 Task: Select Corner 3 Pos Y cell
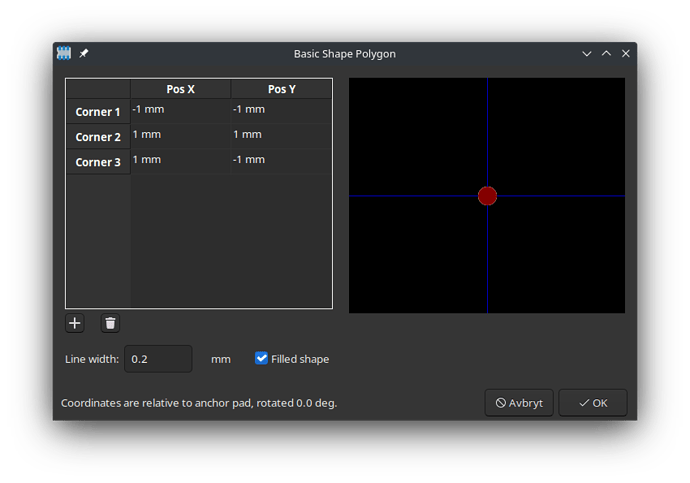(x=281, y=161)
